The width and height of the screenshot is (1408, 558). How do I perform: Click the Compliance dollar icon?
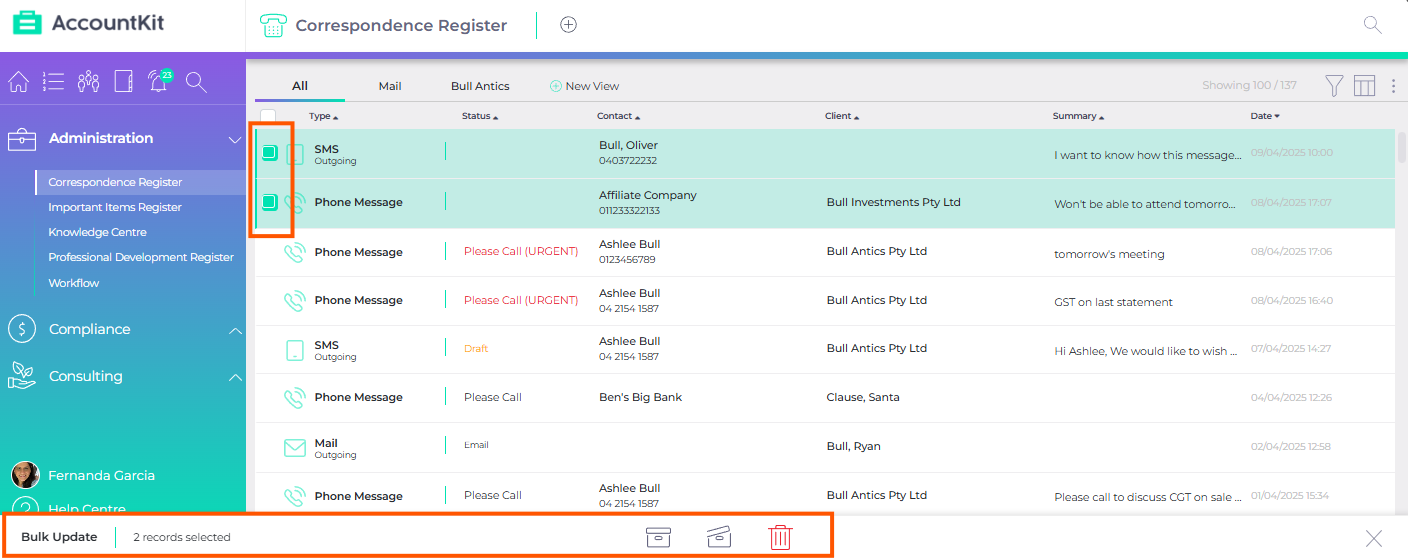(22, 329)
